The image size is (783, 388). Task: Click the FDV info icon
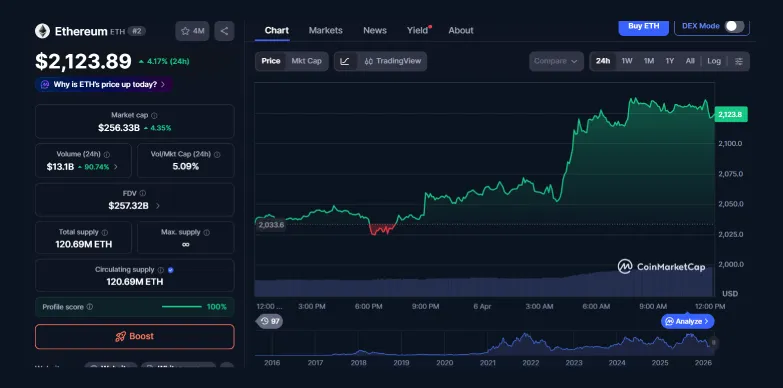click(x=143, y=193)
